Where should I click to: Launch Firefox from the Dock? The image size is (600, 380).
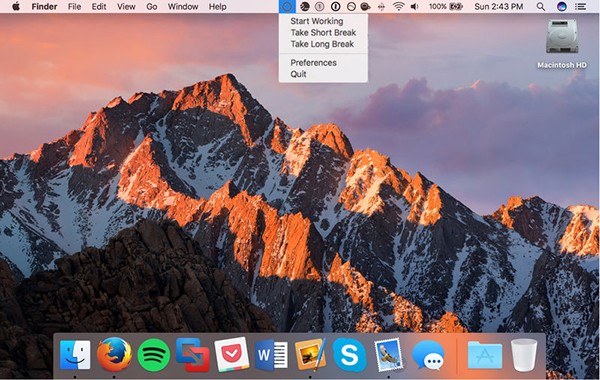pos(114,354)
